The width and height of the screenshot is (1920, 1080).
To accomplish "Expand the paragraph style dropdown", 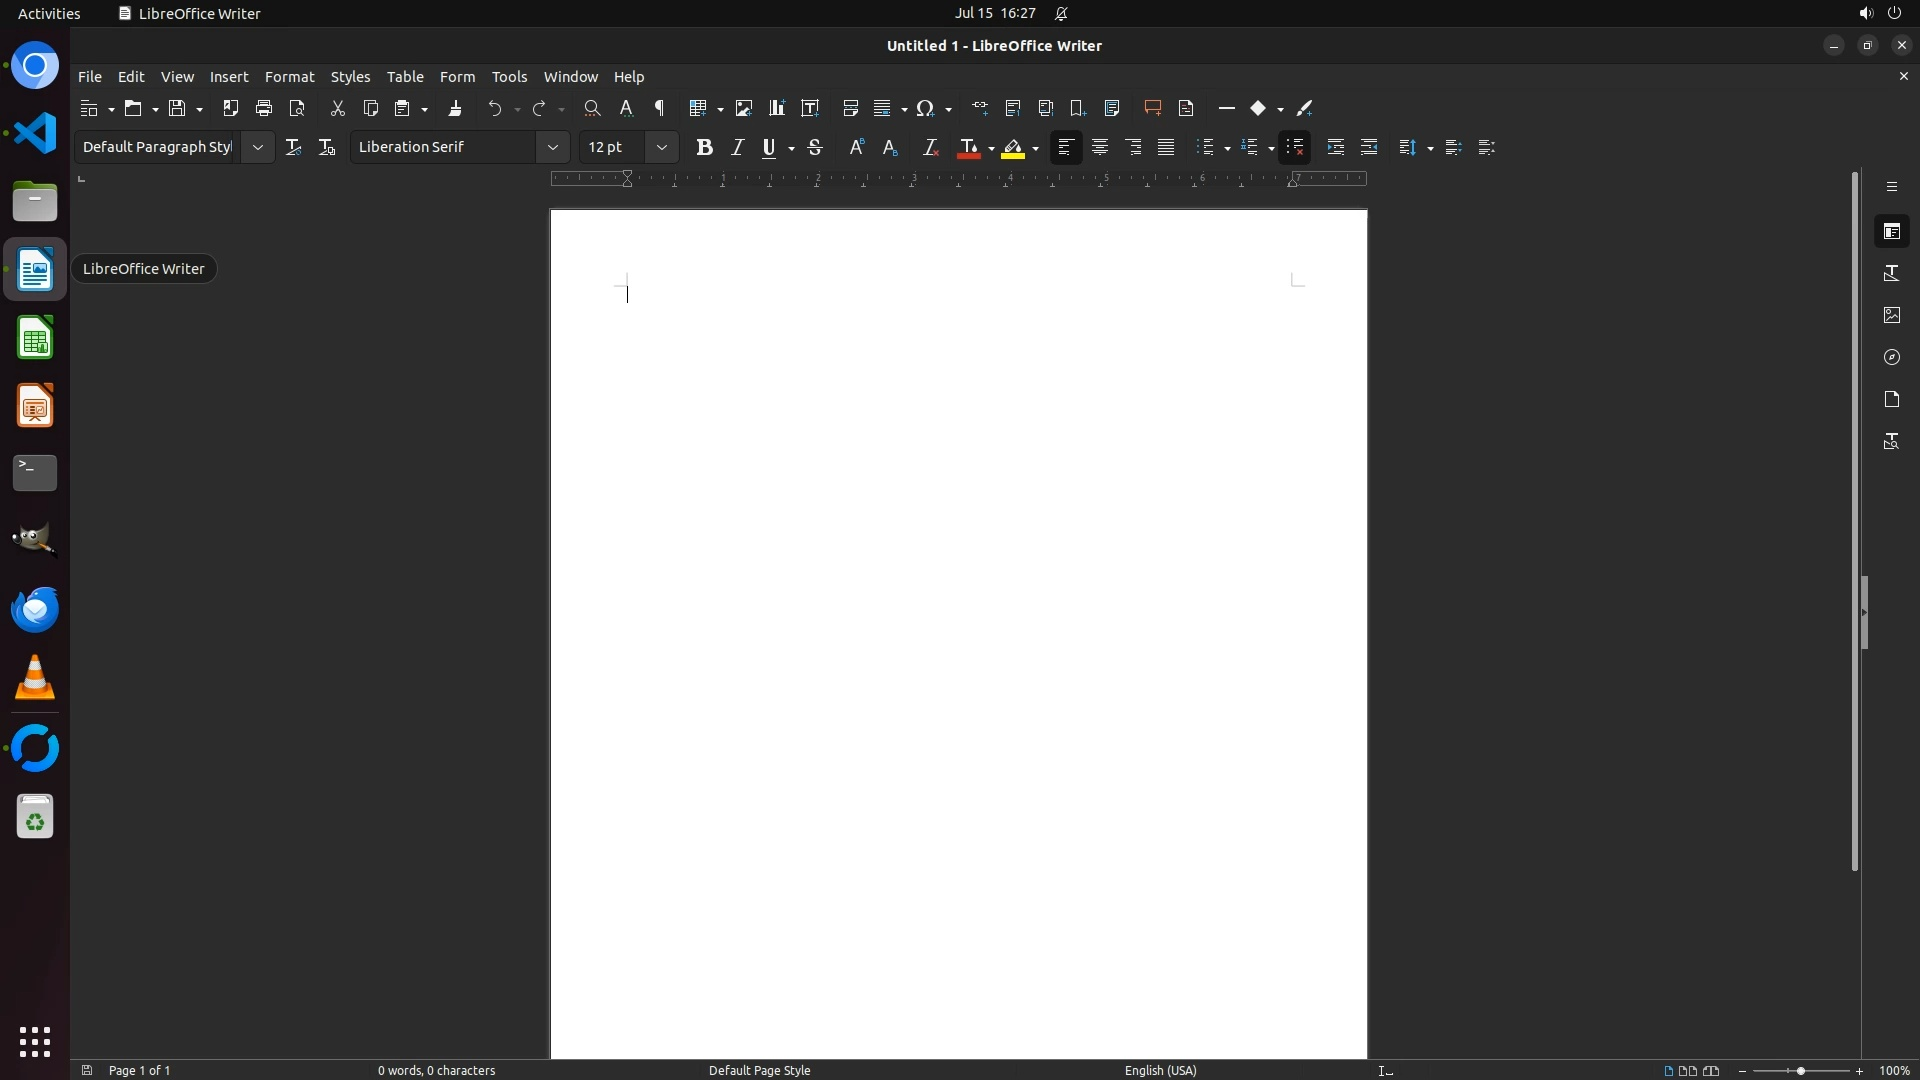I will coord(257,147).
